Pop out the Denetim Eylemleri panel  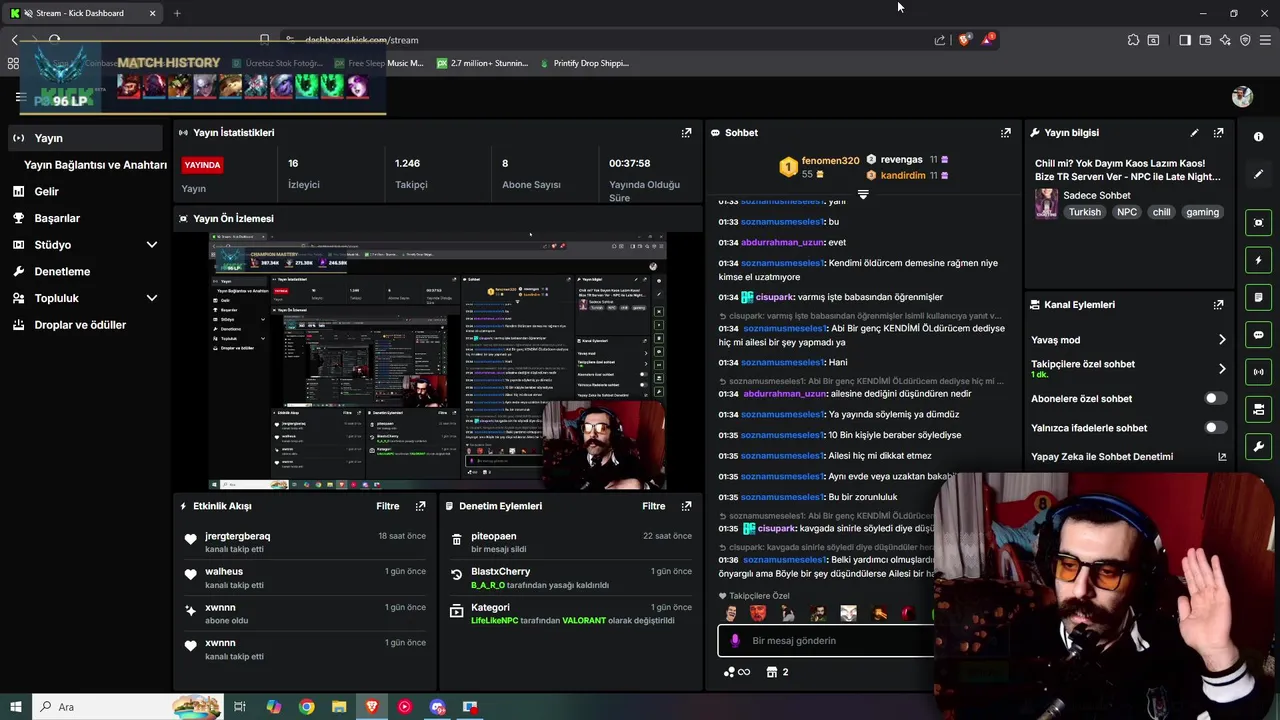pyautogui.click(x=686, y=506)
